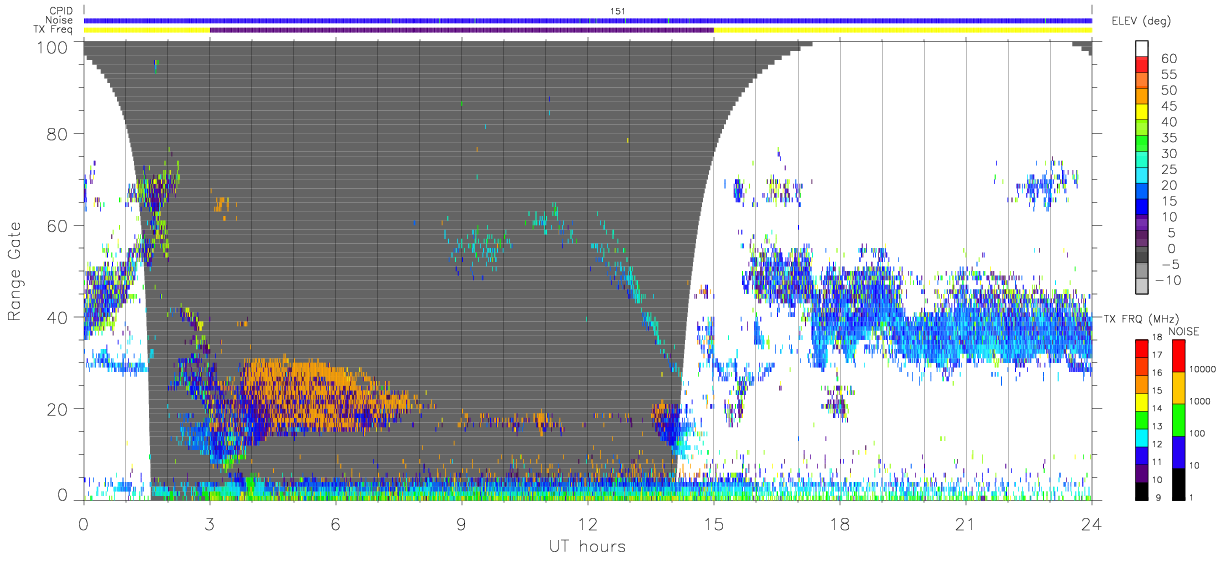
Task: Click the "100" tick on the Range Gate axis
Action: click(52, 47)
